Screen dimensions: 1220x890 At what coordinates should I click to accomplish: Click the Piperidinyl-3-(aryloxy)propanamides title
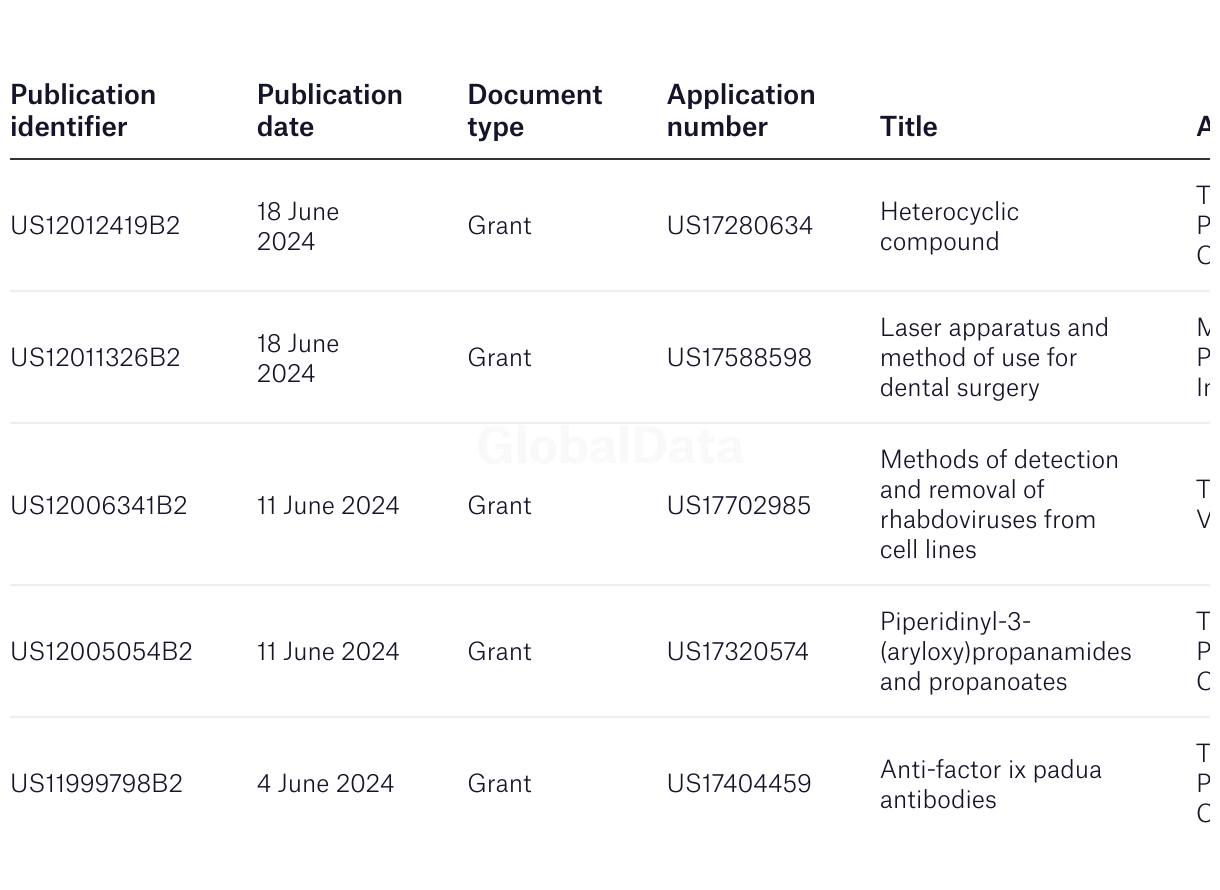pos(1005,652)
